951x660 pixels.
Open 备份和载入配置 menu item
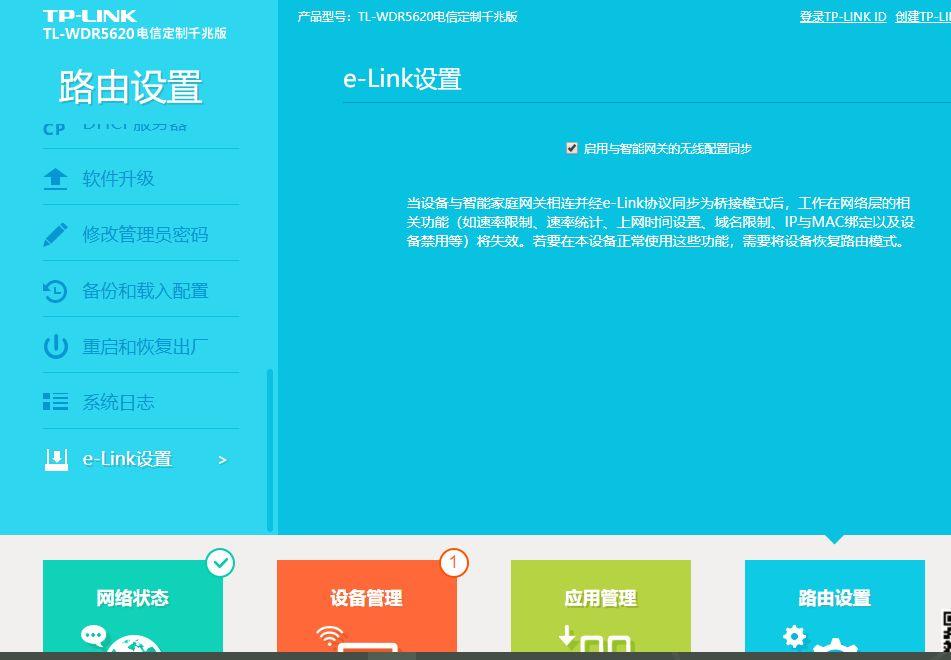point(141,291)
